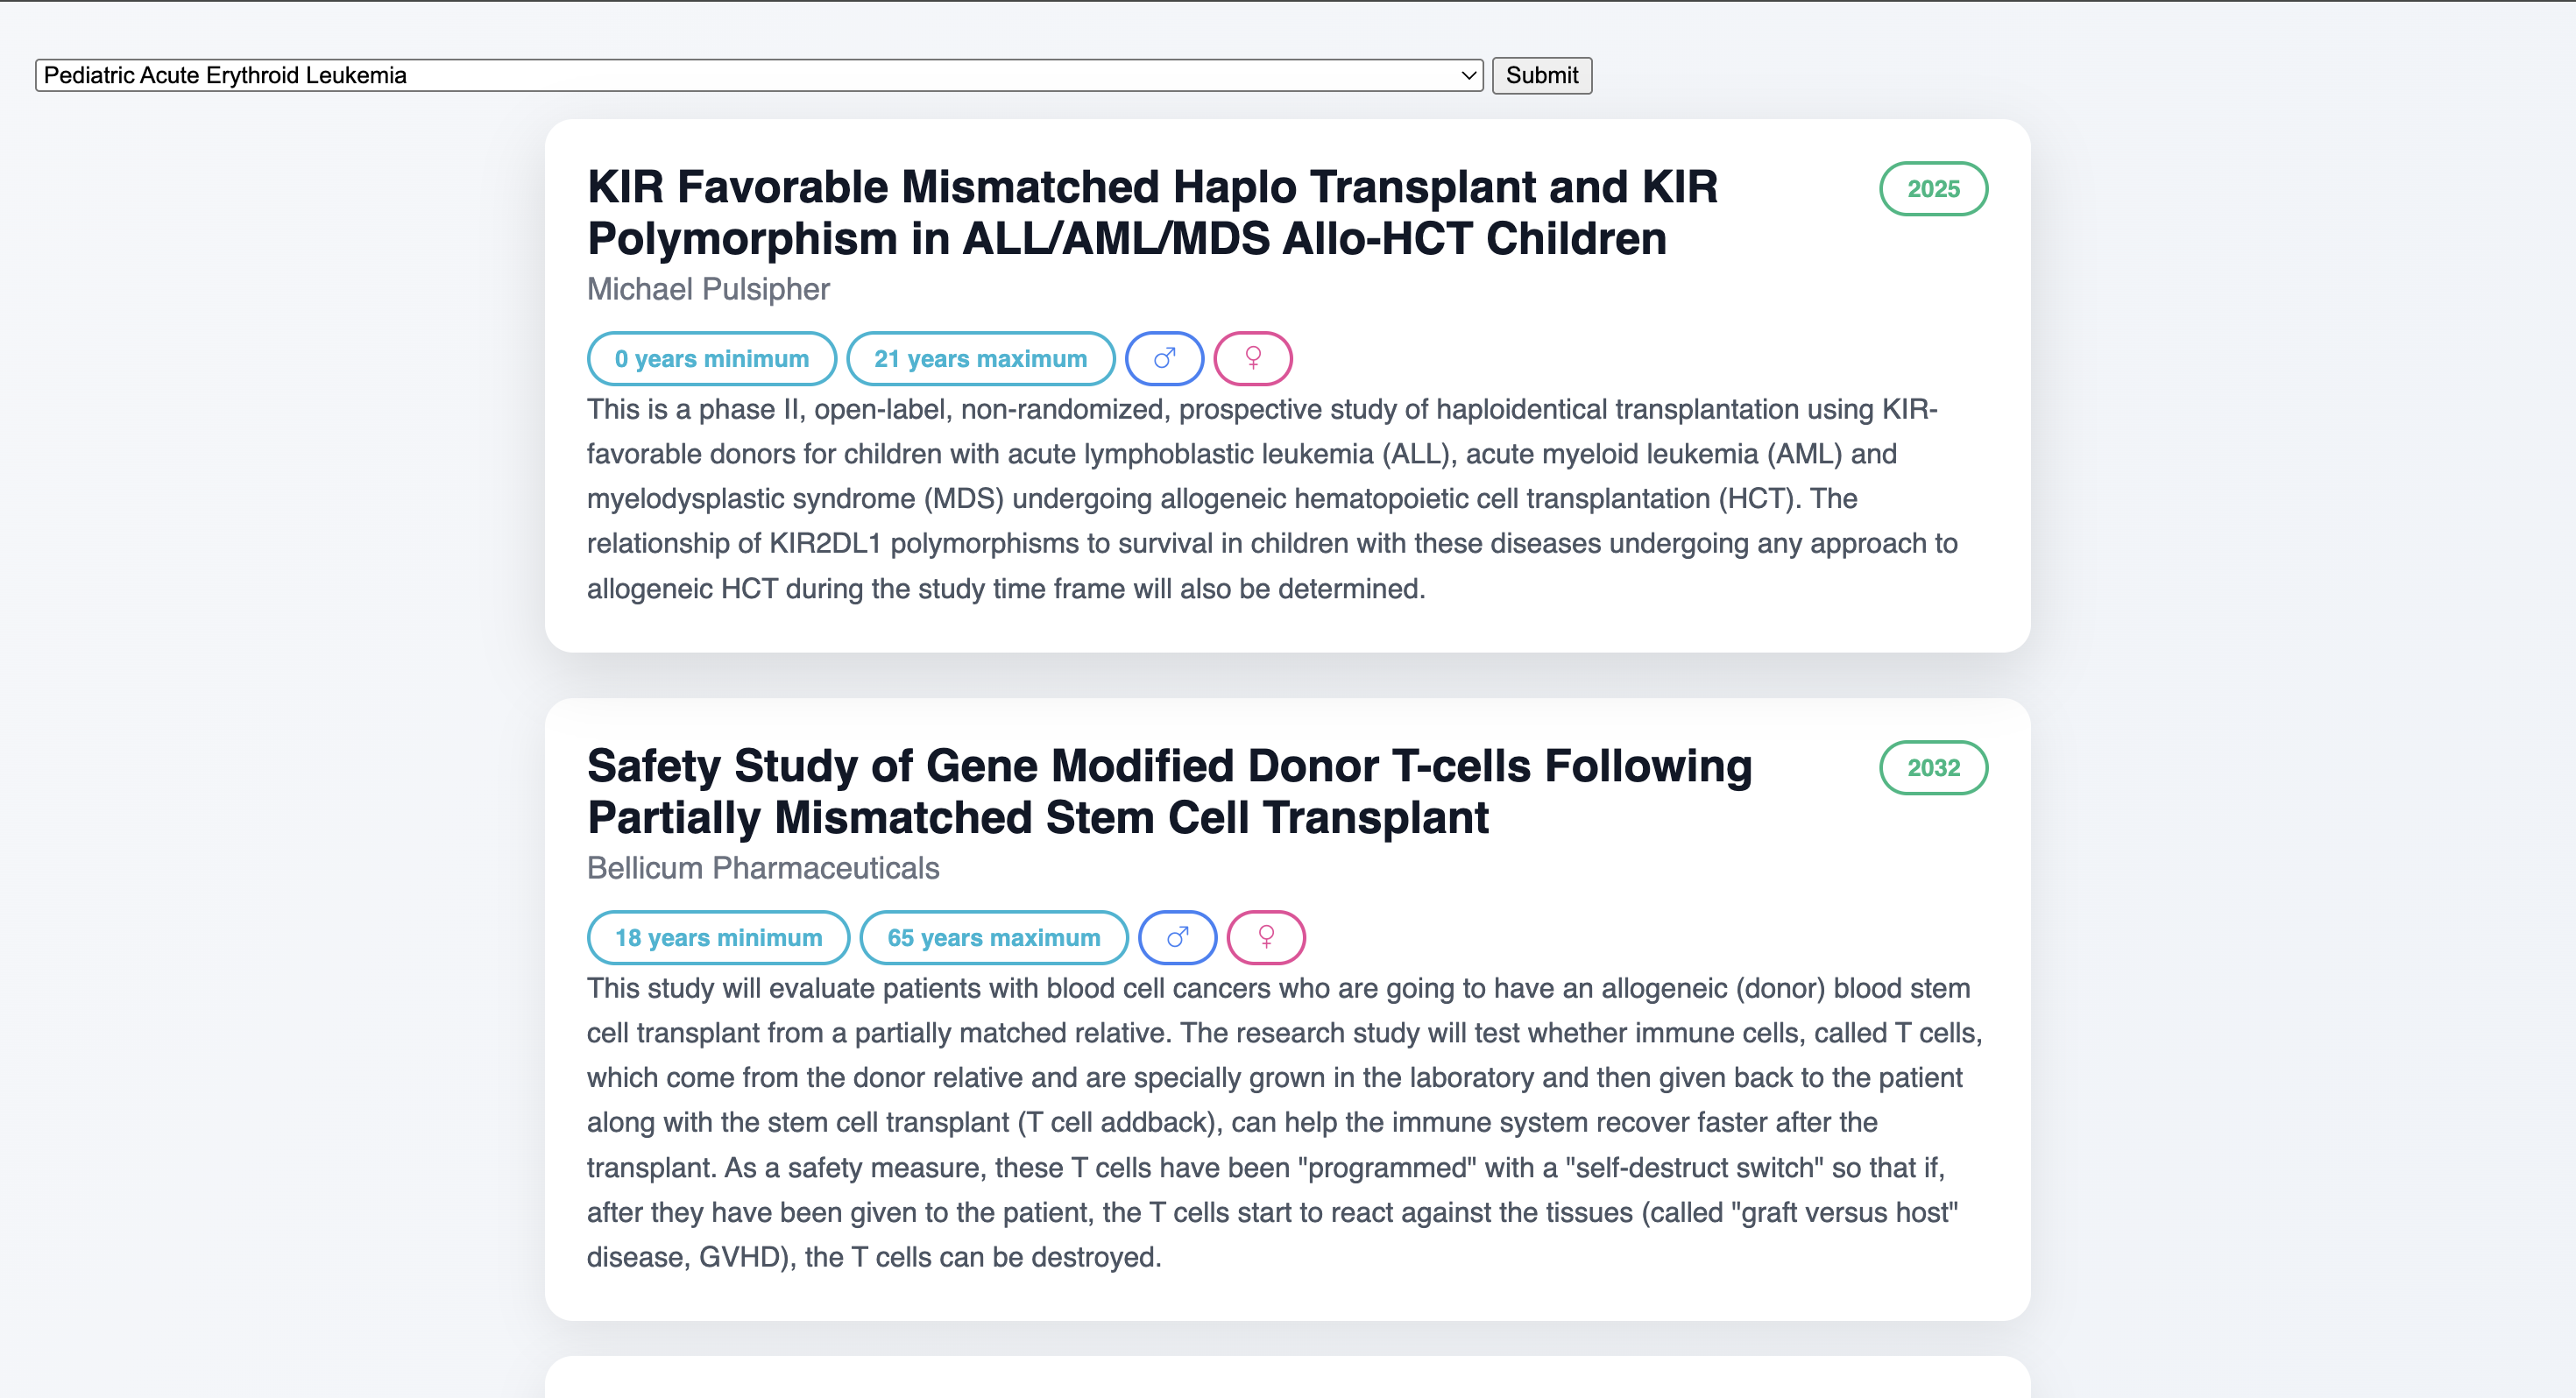Click the 0 years minimum tag
The image size is (2576, 1398).
tap(712, 358)
